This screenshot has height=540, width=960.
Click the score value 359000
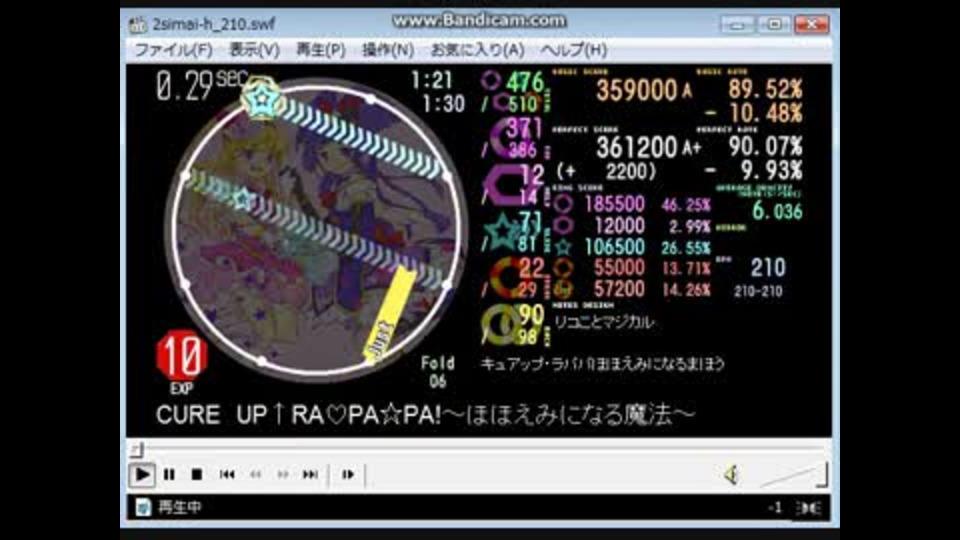click(636, 91)
